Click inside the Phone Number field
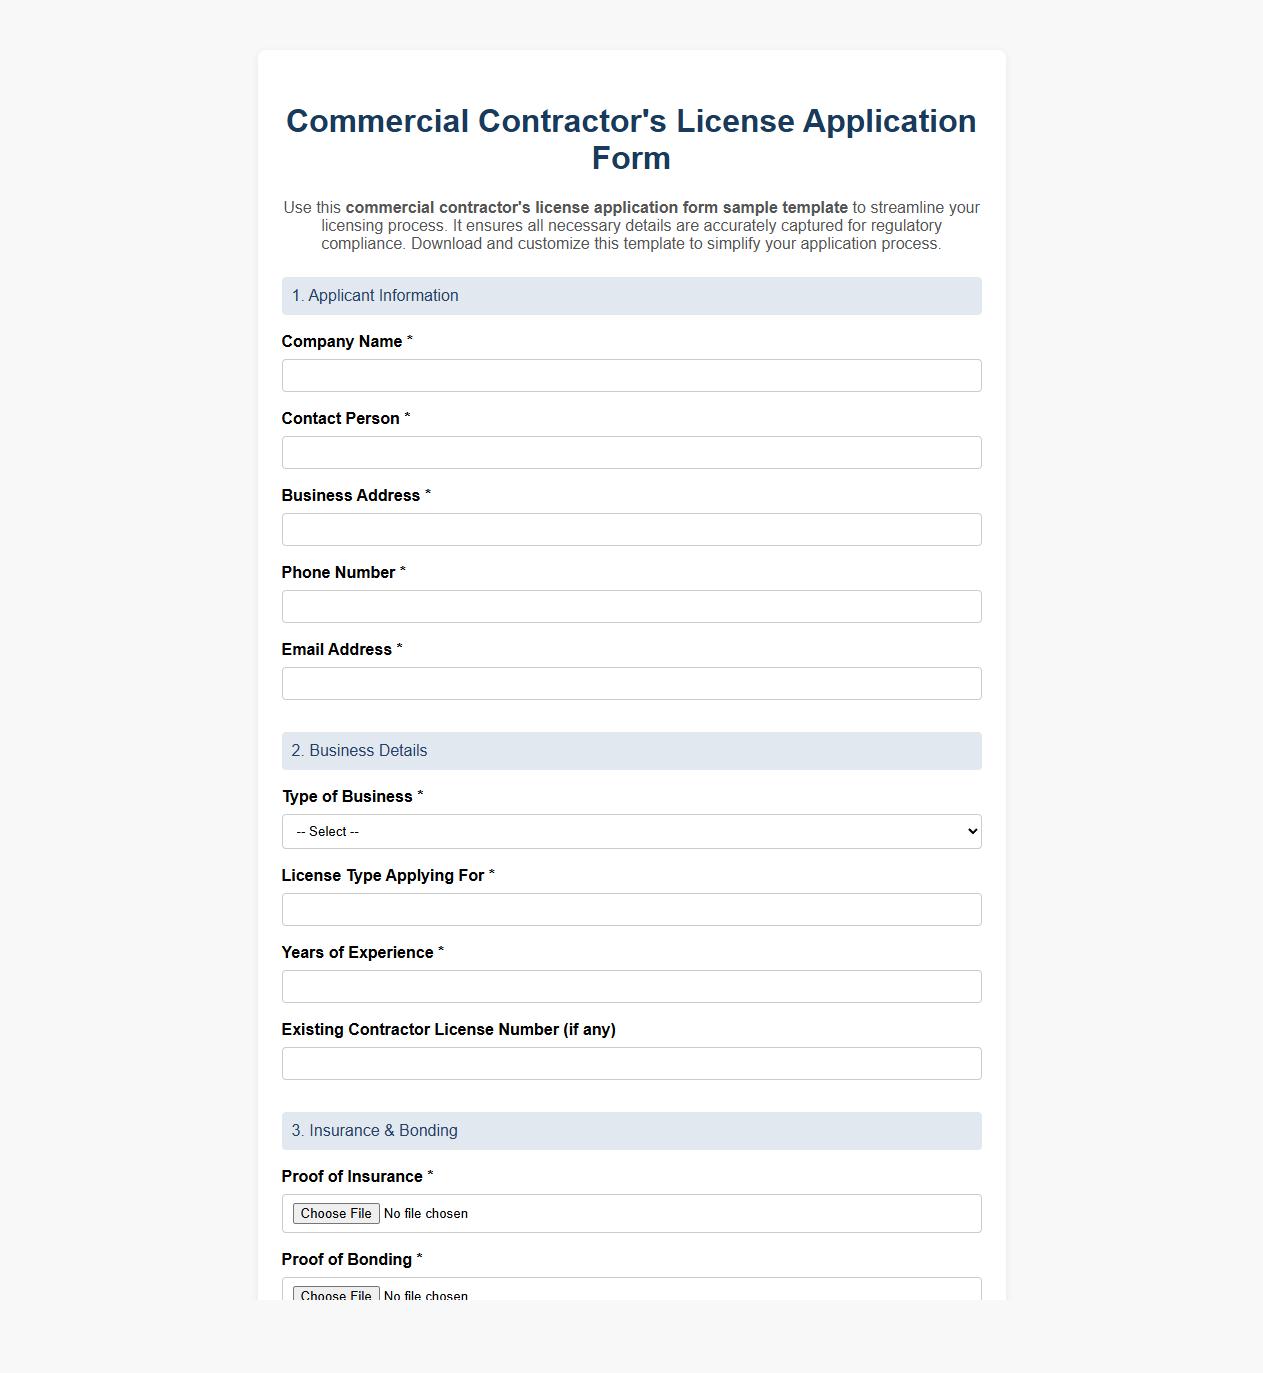The height and width of the screenshot is (1373, 1263). pos(631,606)
